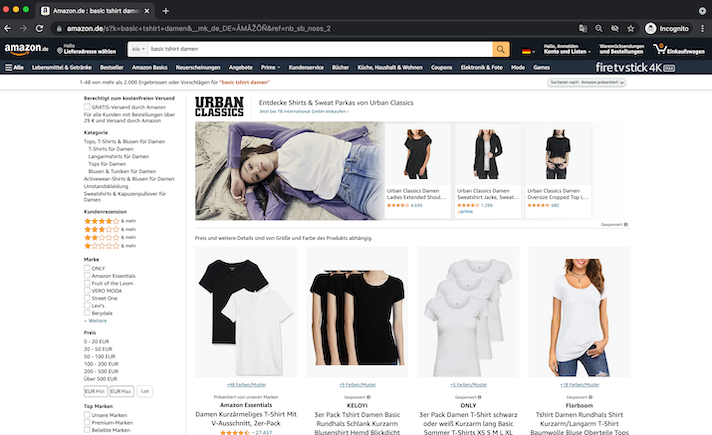Image resolution: width=712 pixels, height=435 pixels.
Task: Open the search category Alle dropdown
Action: point(137,49)
